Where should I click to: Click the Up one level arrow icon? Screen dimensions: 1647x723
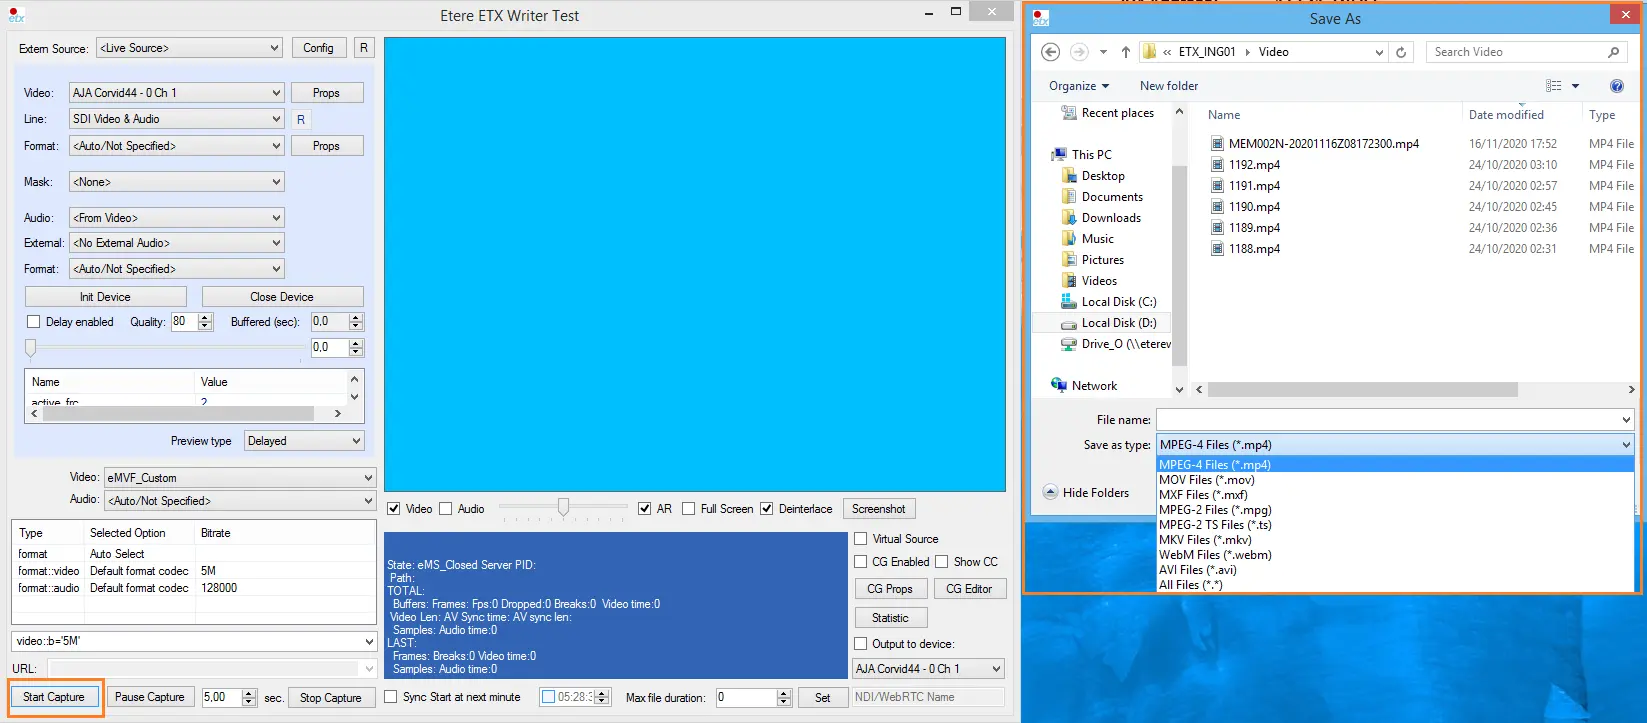pyautogui.click(x=1126, y=52)
